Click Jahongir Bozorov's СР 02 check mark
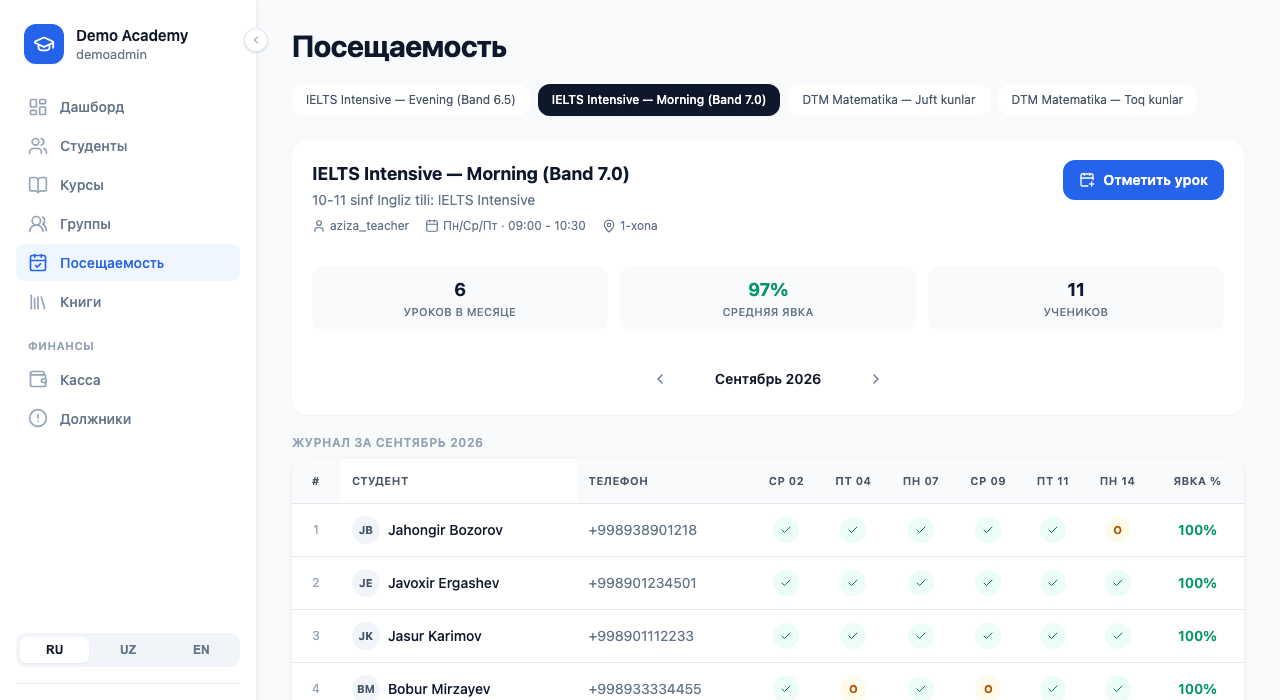This screenshot has width=1280, height=700. [x=786, y=530]
